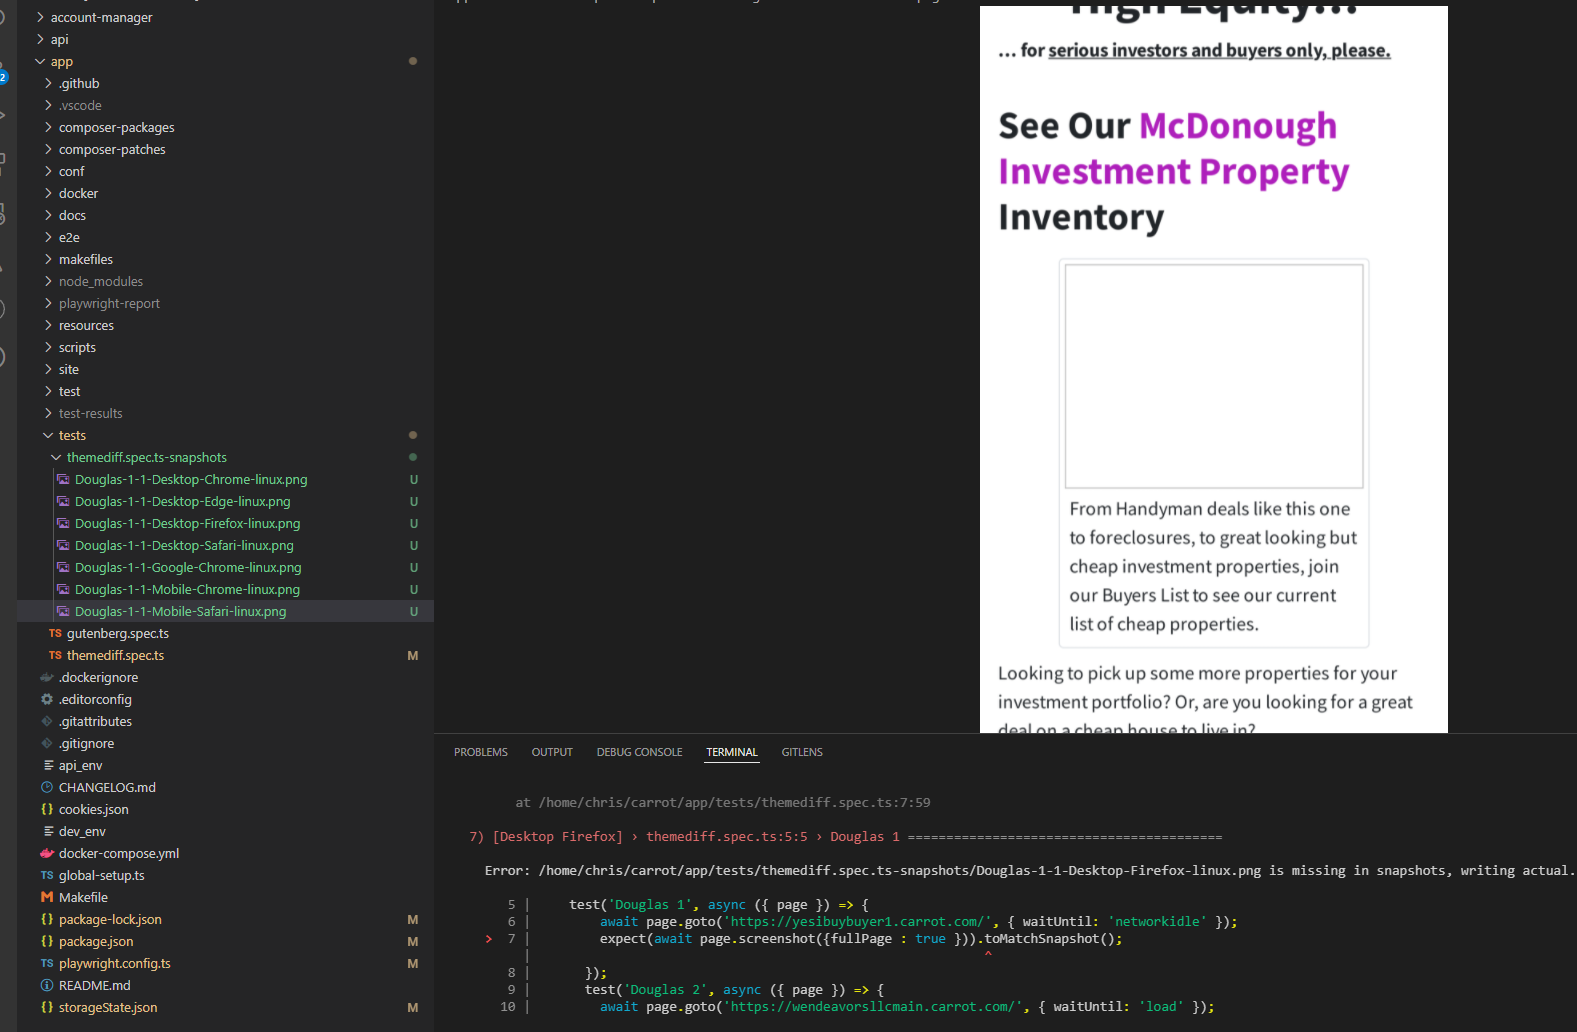Click the .gitattributes git icon

pyautogui.click(x=47, y=721)
